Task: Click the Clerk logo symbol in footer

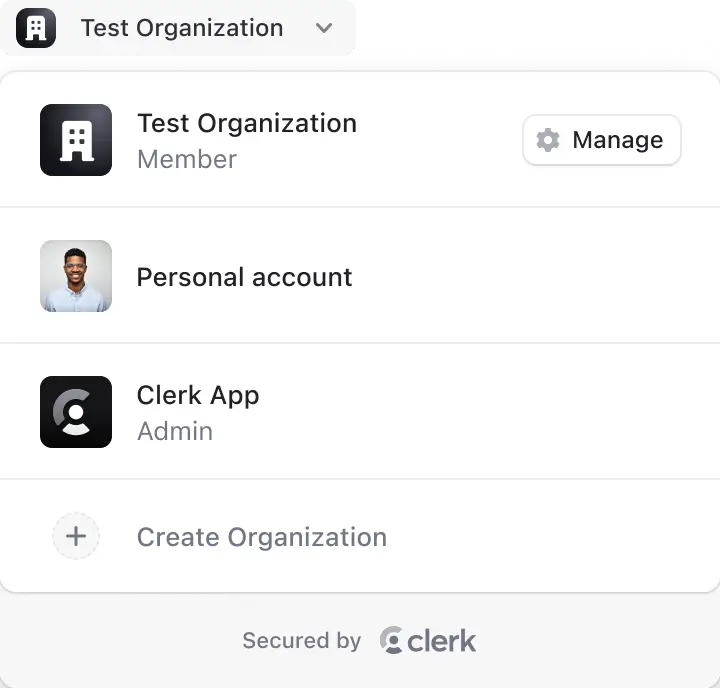Action: click(x=391, y=641)
